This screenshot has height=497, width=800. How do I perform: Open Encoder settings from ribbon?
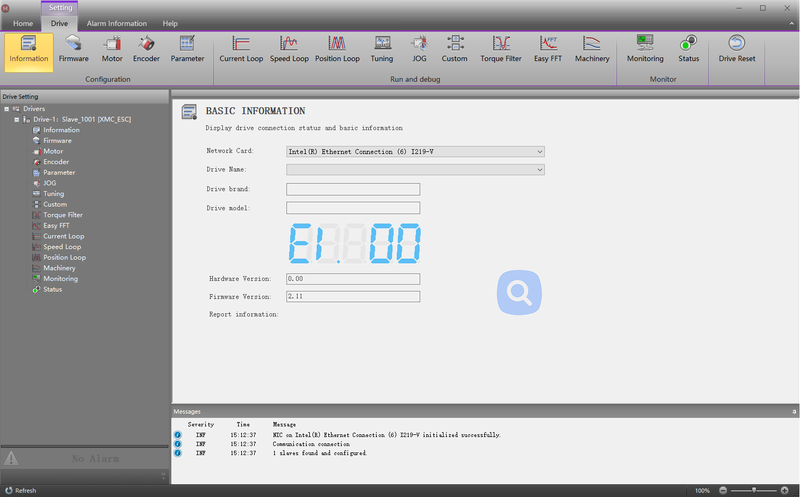coord(146,48)
